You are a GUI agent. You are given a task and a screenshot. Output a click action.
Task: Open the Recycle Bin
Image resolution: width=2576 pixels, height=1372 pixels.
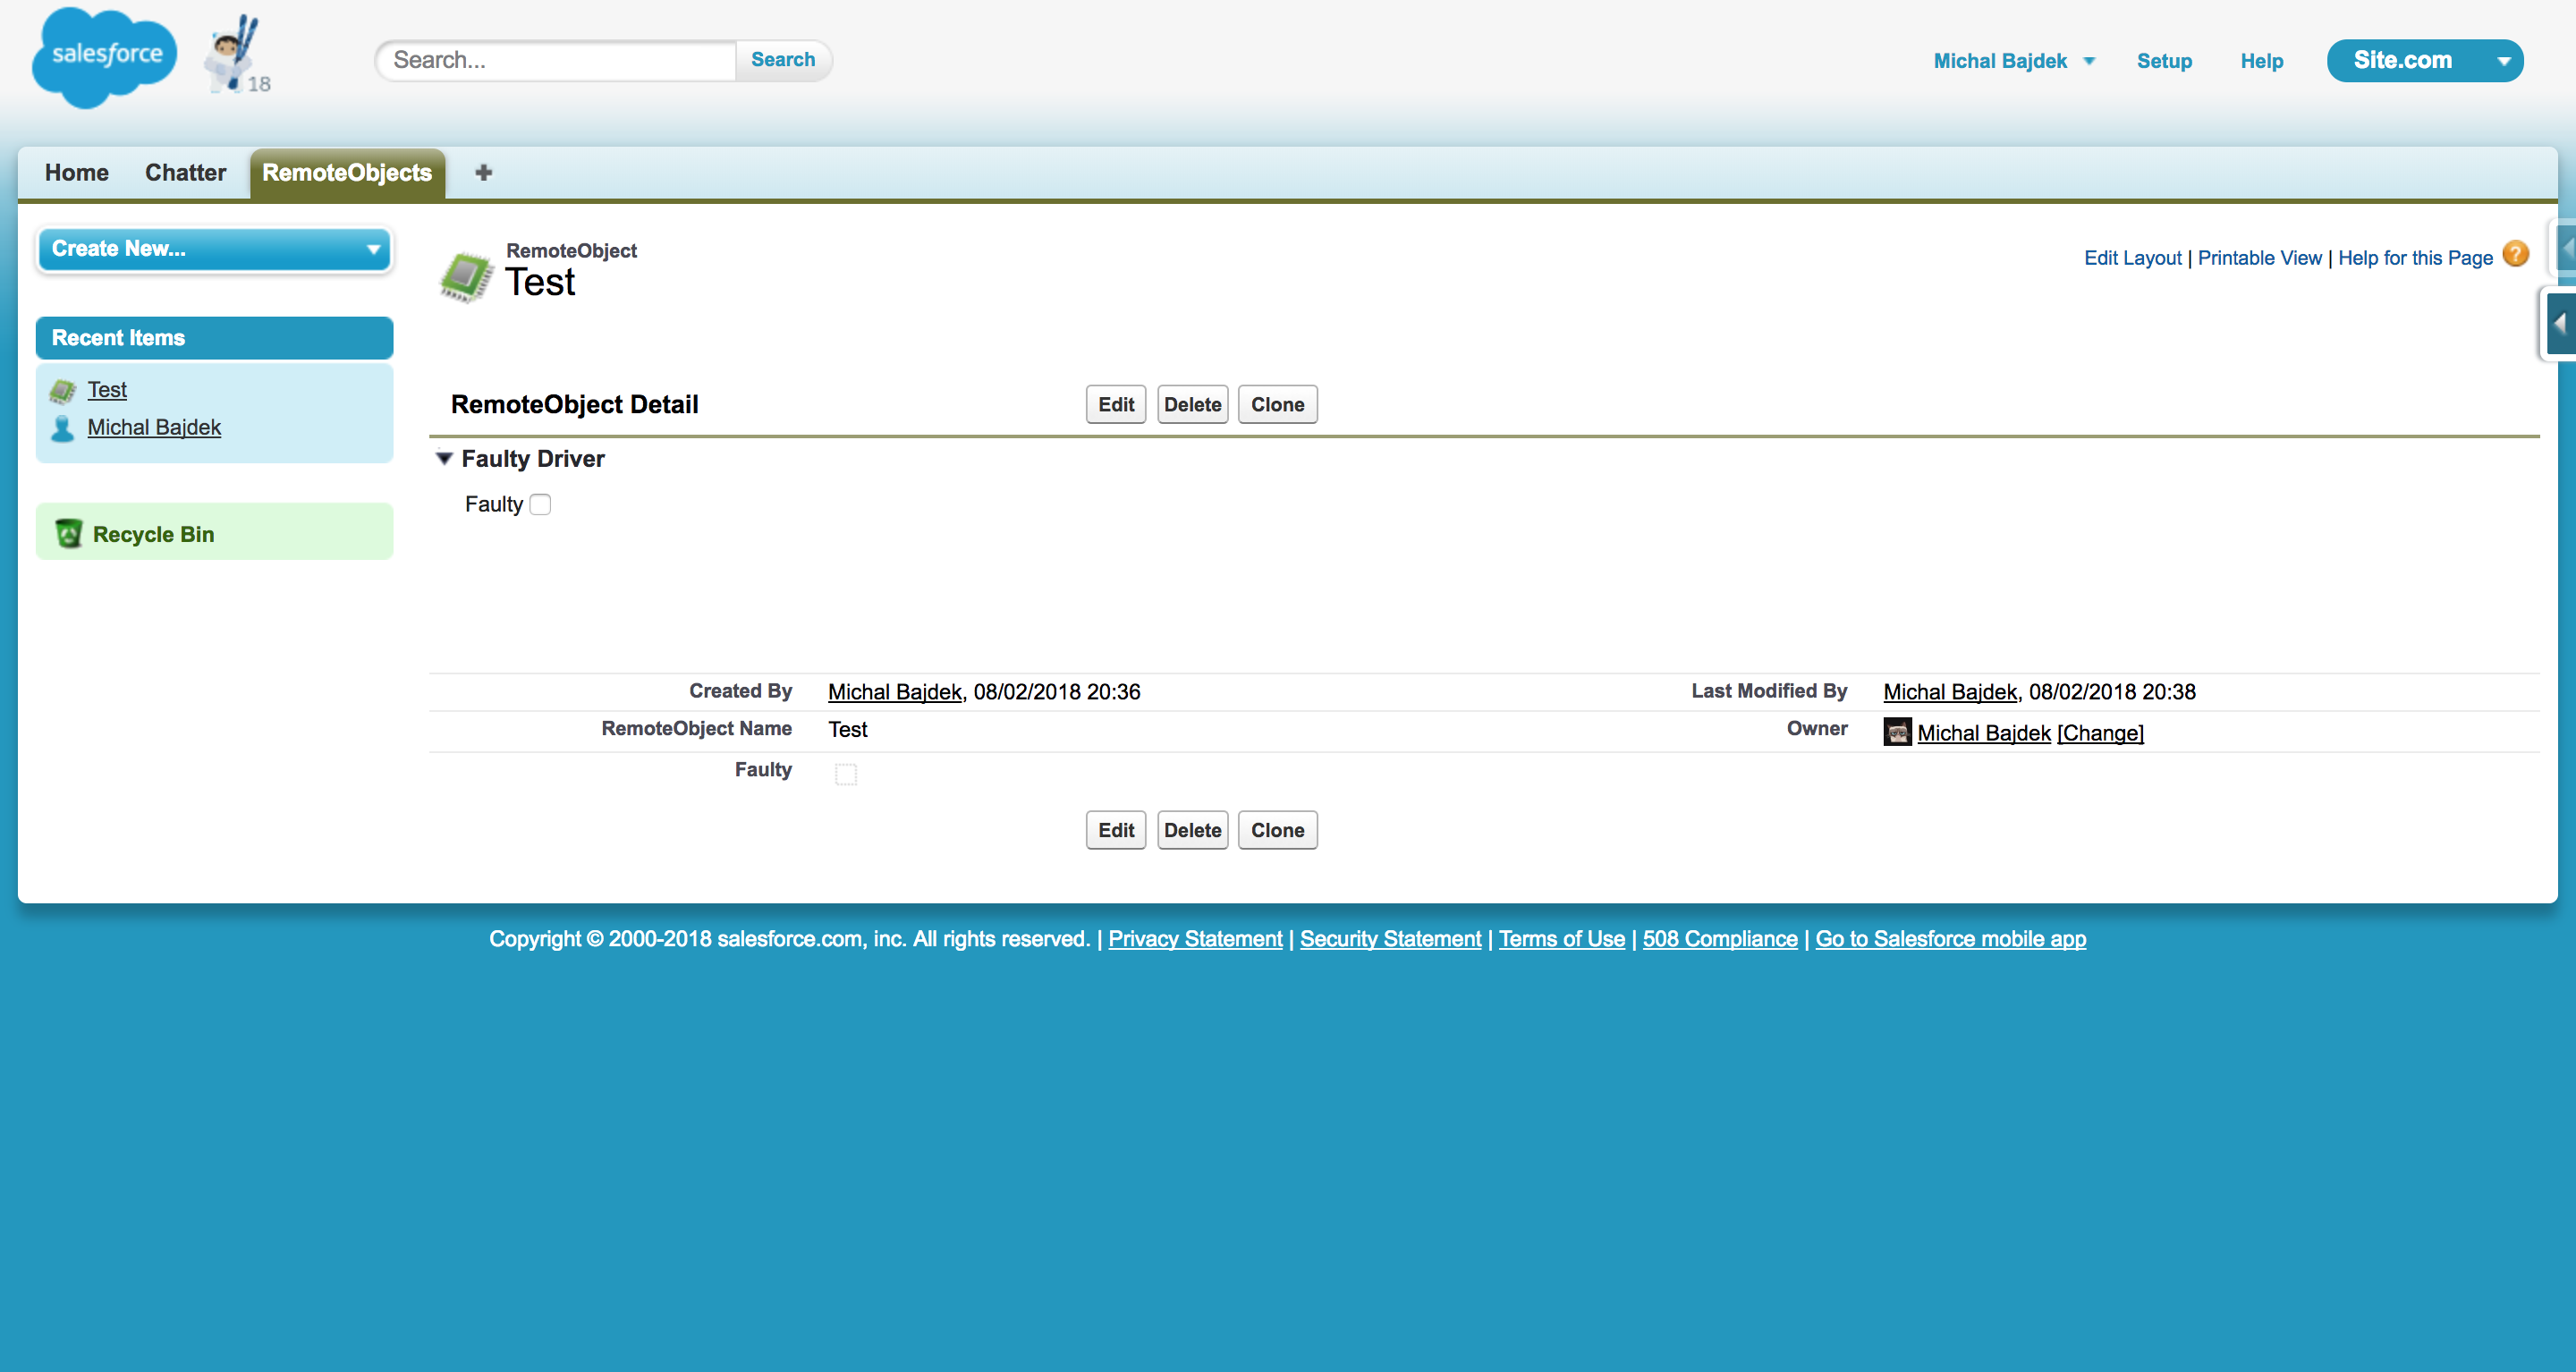151,533
